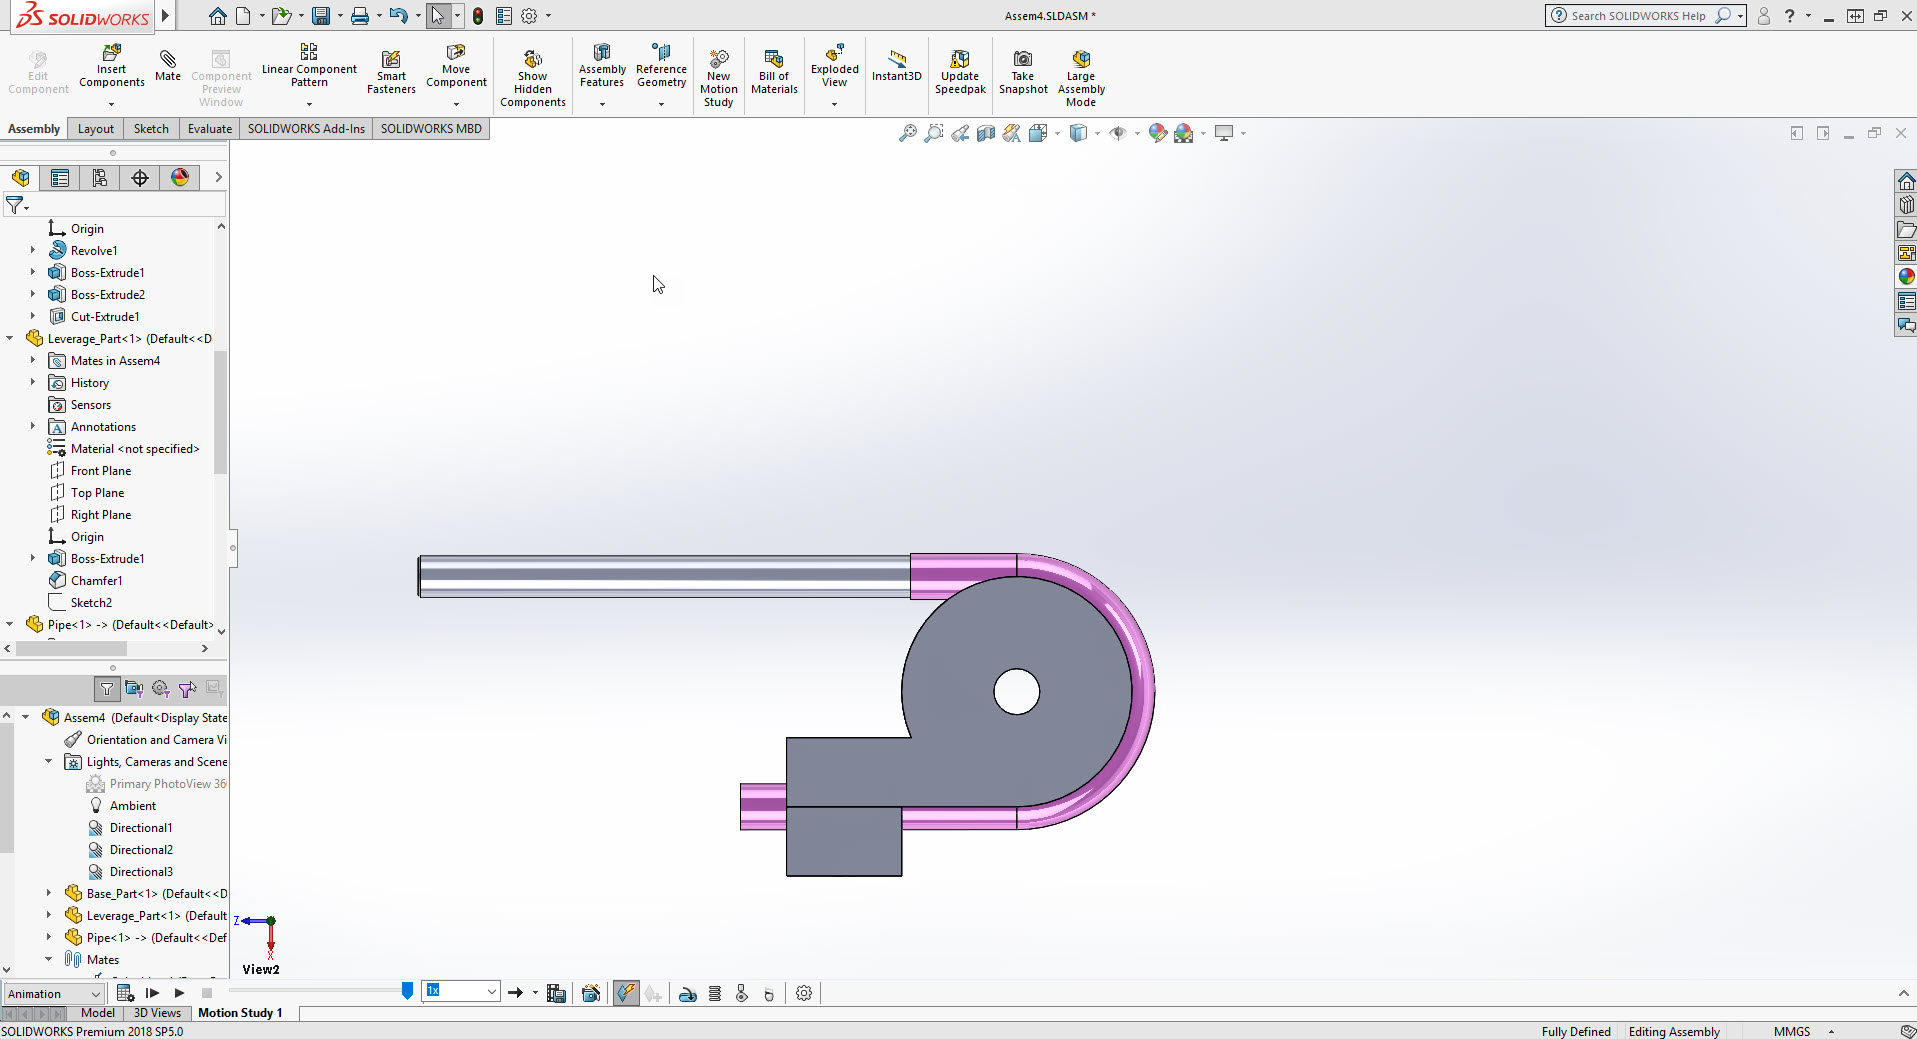Launch the Bill of Materials tool
The width and height of the screenshot is (1917, 1039).
tap(773, 70)
